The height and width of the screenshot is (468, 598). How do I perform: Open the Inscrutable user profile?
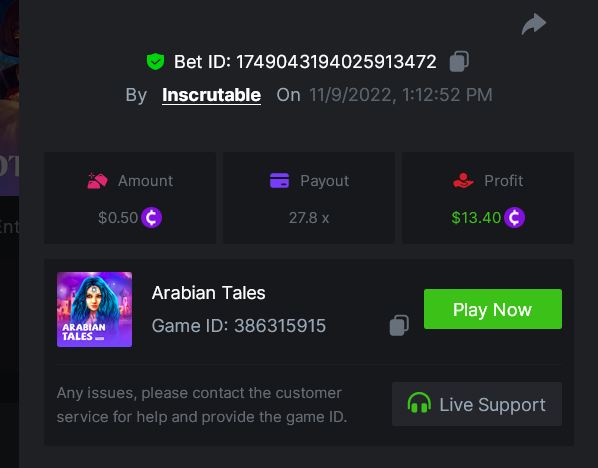point(211,95)
